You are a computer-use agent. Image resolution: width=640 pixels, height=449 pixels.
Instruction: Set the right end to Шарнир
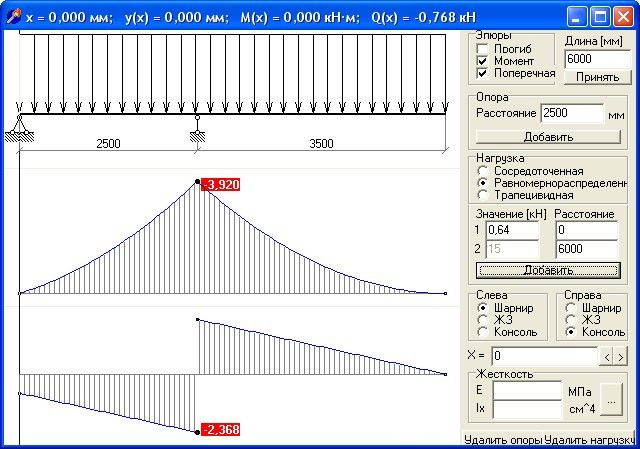(x=571, y=308)
